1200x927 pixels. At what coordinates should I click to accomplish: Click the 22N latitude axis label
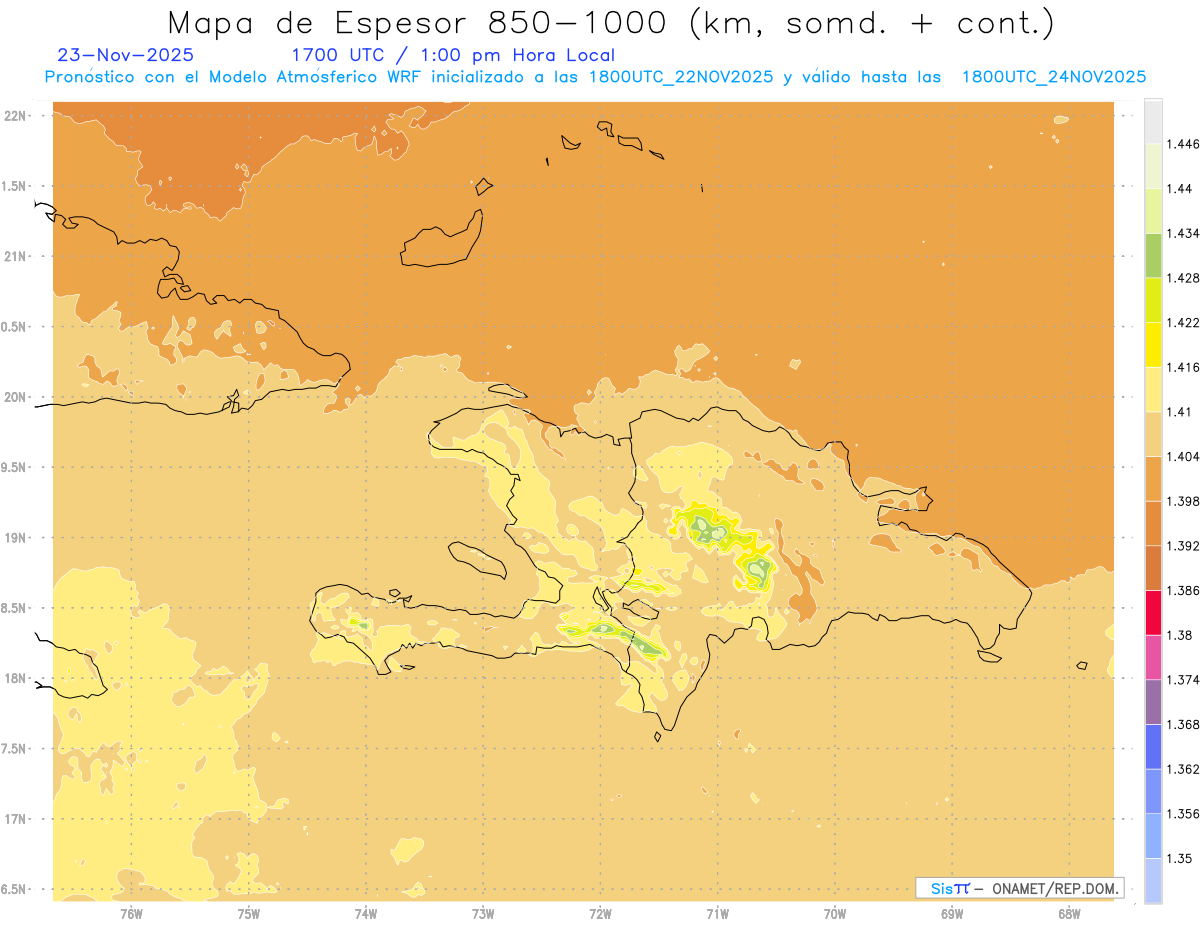pyautogui.click(x=17, y=115)
